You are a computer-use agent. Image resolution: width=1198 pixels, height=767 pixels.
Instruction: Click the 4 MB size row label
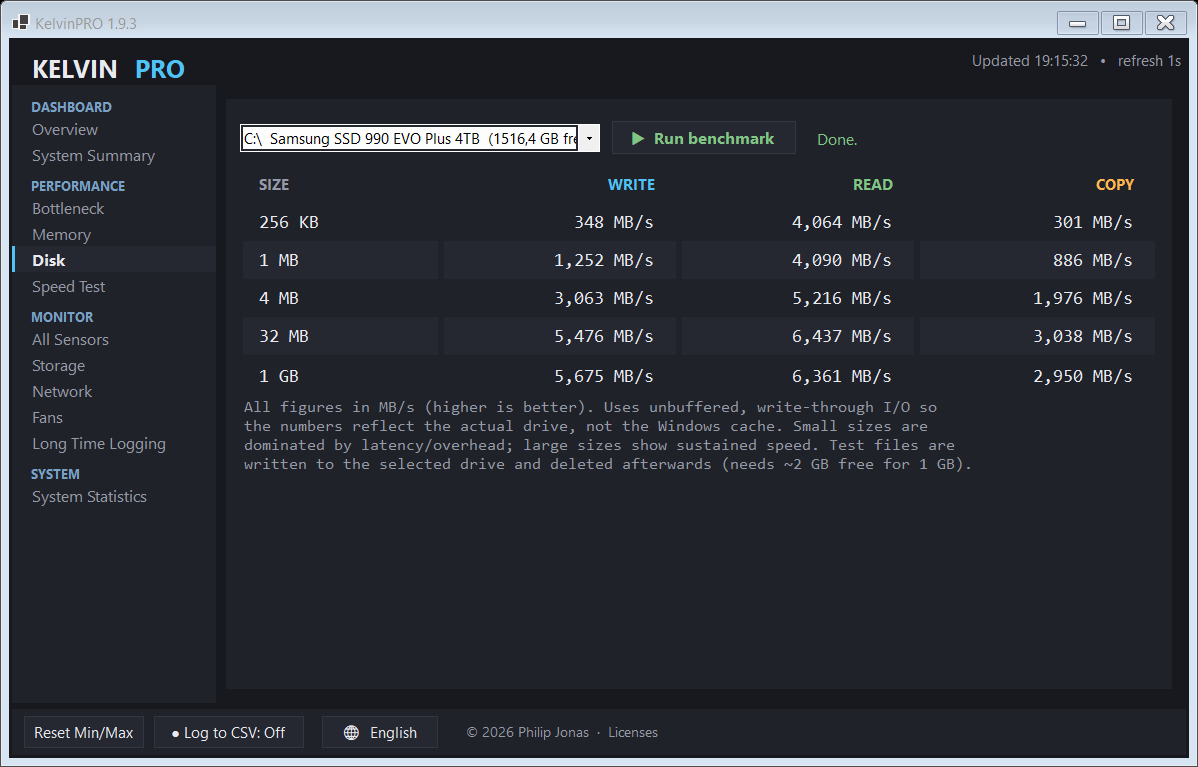tap(279, 298)
